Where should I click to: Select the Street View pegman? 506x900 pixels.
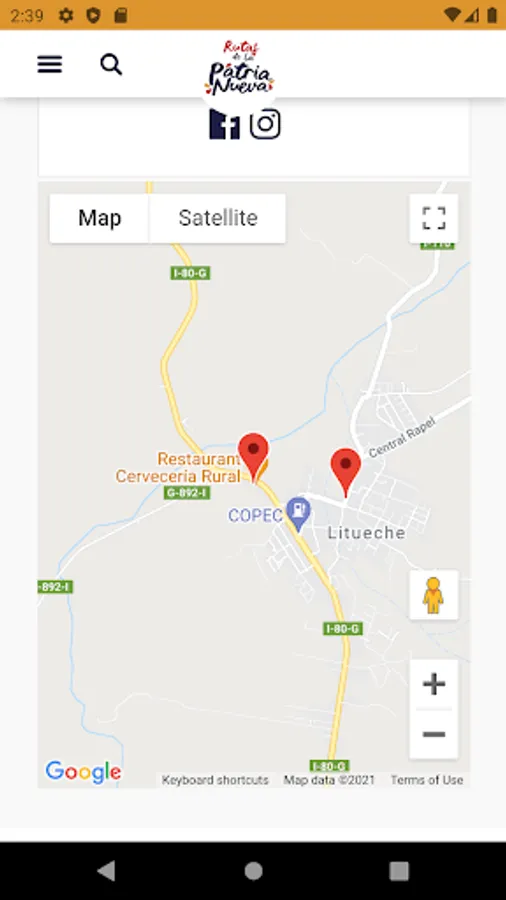433,595
